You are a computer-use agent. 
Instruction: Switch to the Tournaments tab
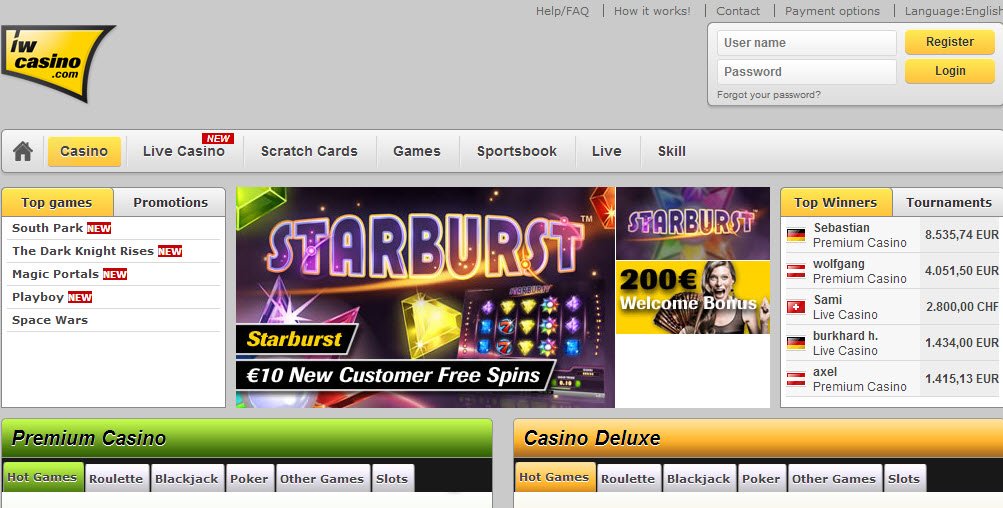coord(949,202)
